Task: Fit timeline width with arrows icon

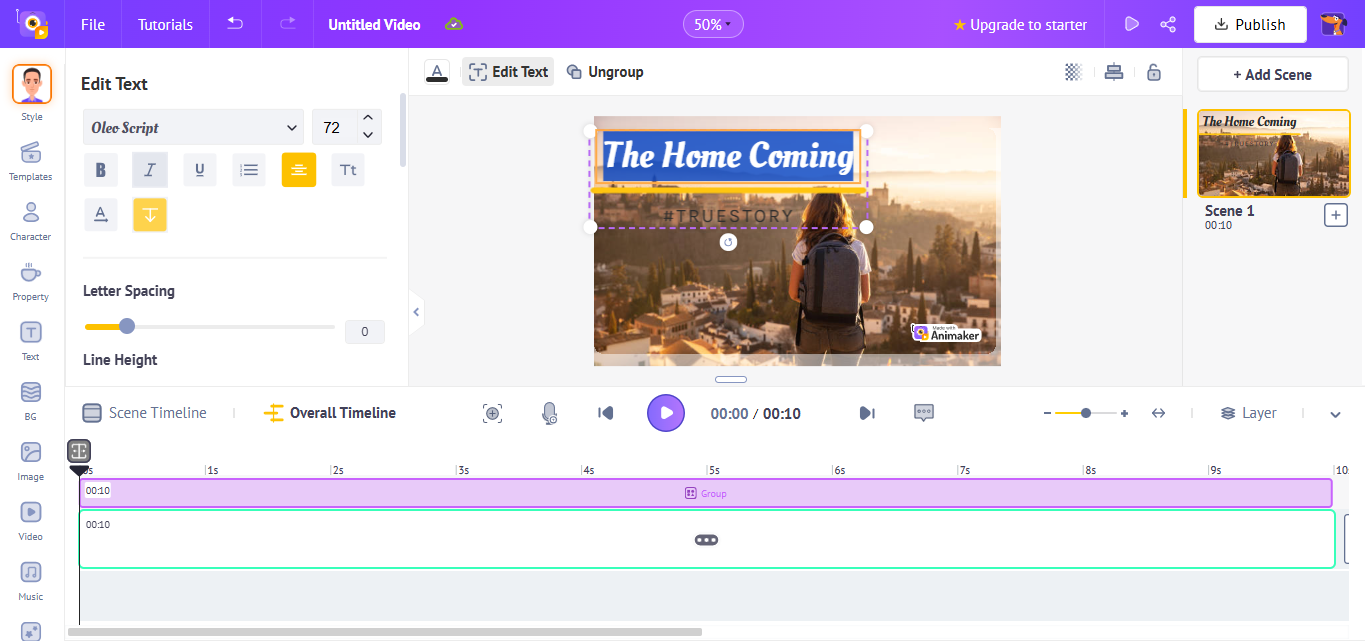Action: click(1158, 413)
